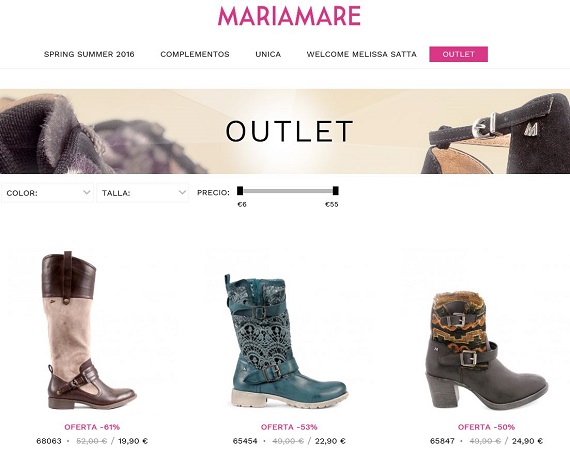The width and height of the screenshot is (570, 456).
Task: Click the Talla dropdown chevron arrow
Action: click(182, 192)
